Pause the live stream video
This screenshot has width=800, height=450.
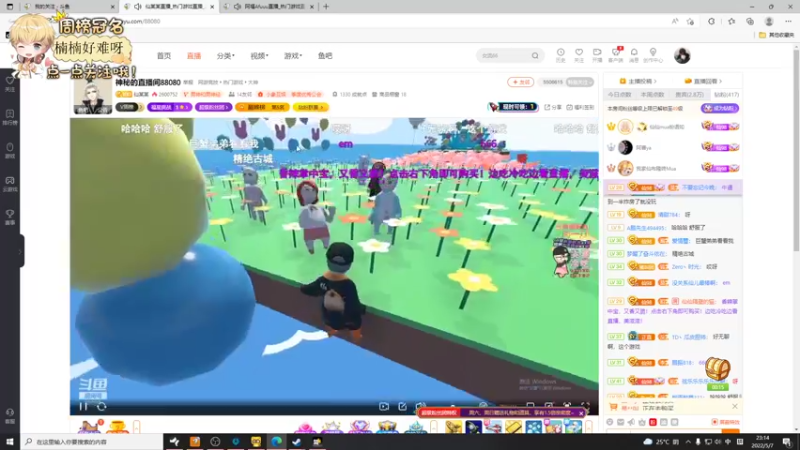83,407
